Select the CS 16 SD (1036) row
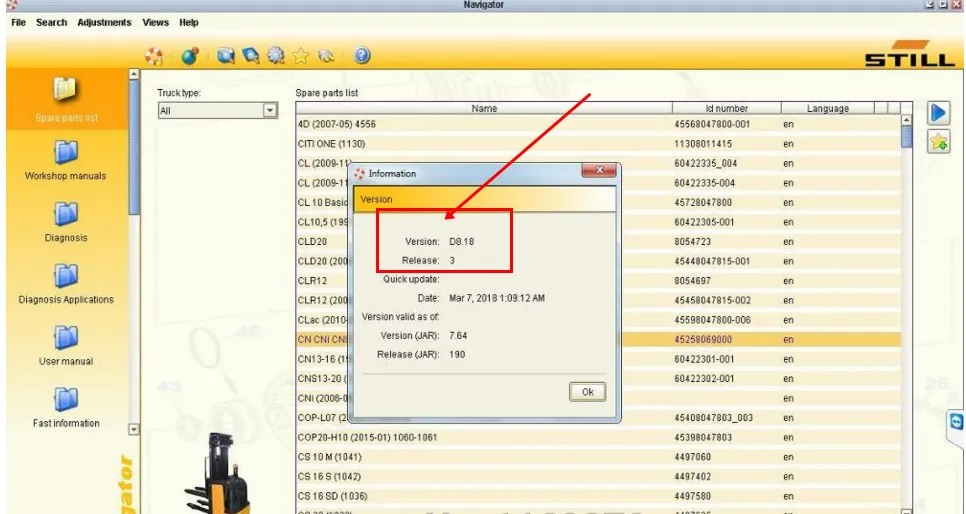966x514 pixels. [598, 496]
